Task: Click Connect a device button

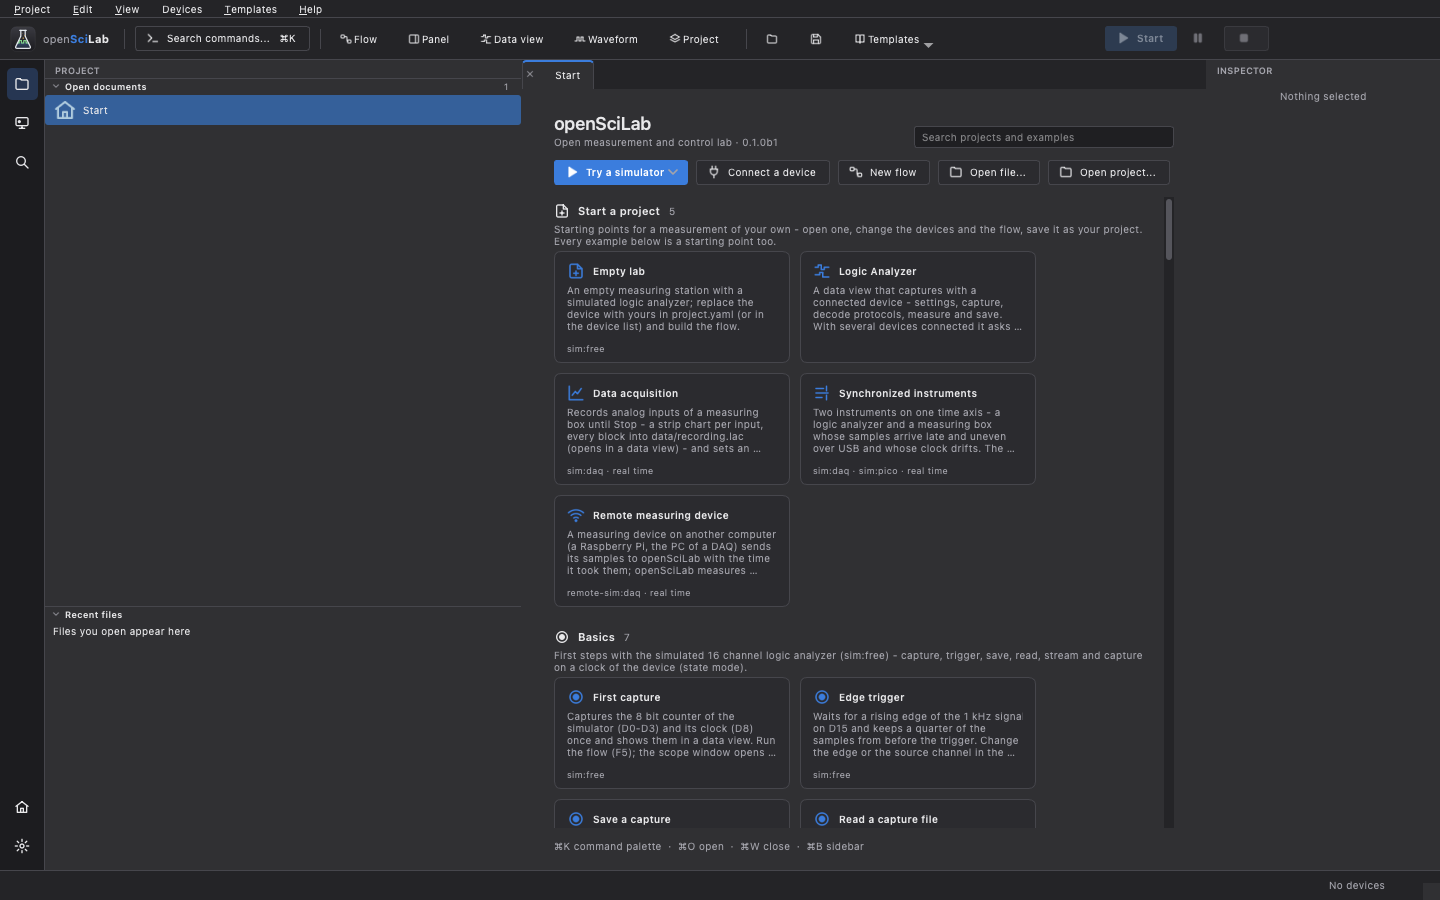Action: [x=762, y=172]
